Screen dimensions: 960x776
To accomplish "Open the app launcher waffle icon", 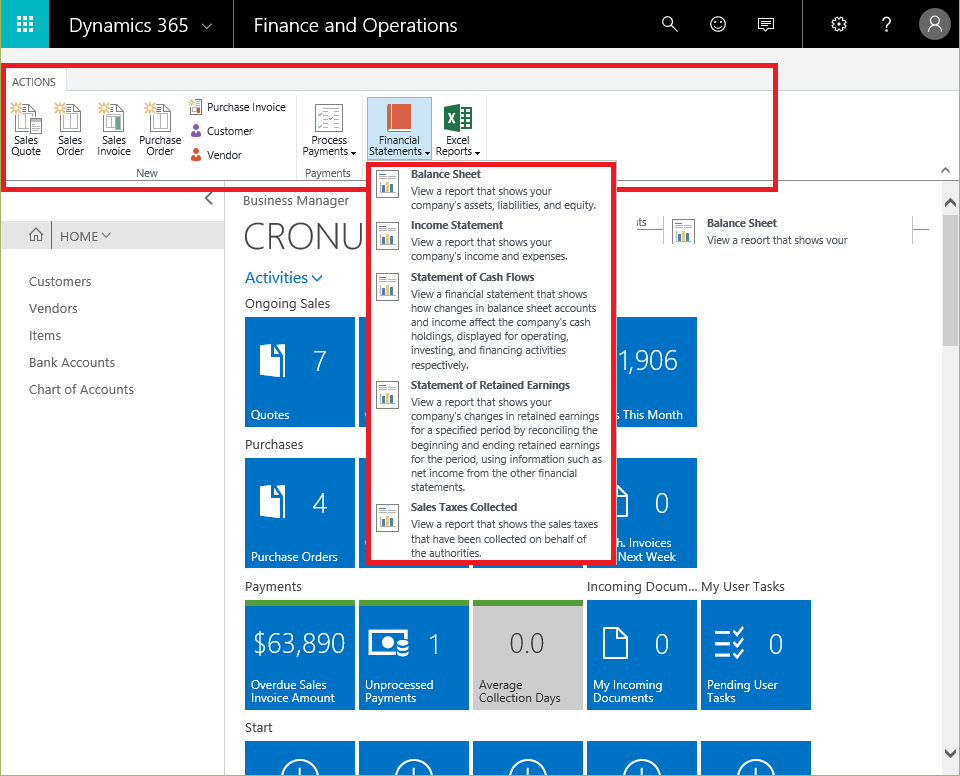I will coord(24,24).
